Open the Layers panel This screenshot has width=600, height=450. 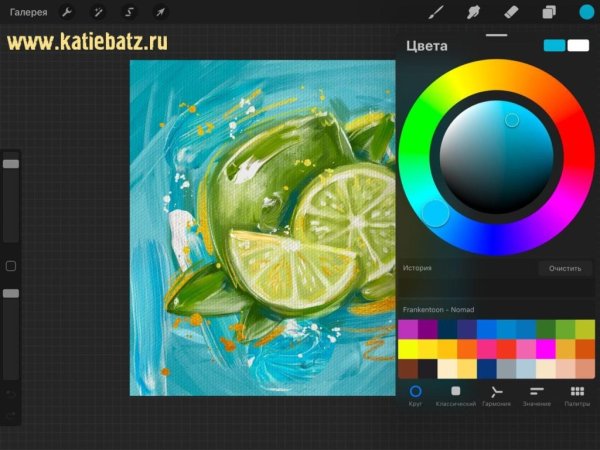(x=549, y=12)
